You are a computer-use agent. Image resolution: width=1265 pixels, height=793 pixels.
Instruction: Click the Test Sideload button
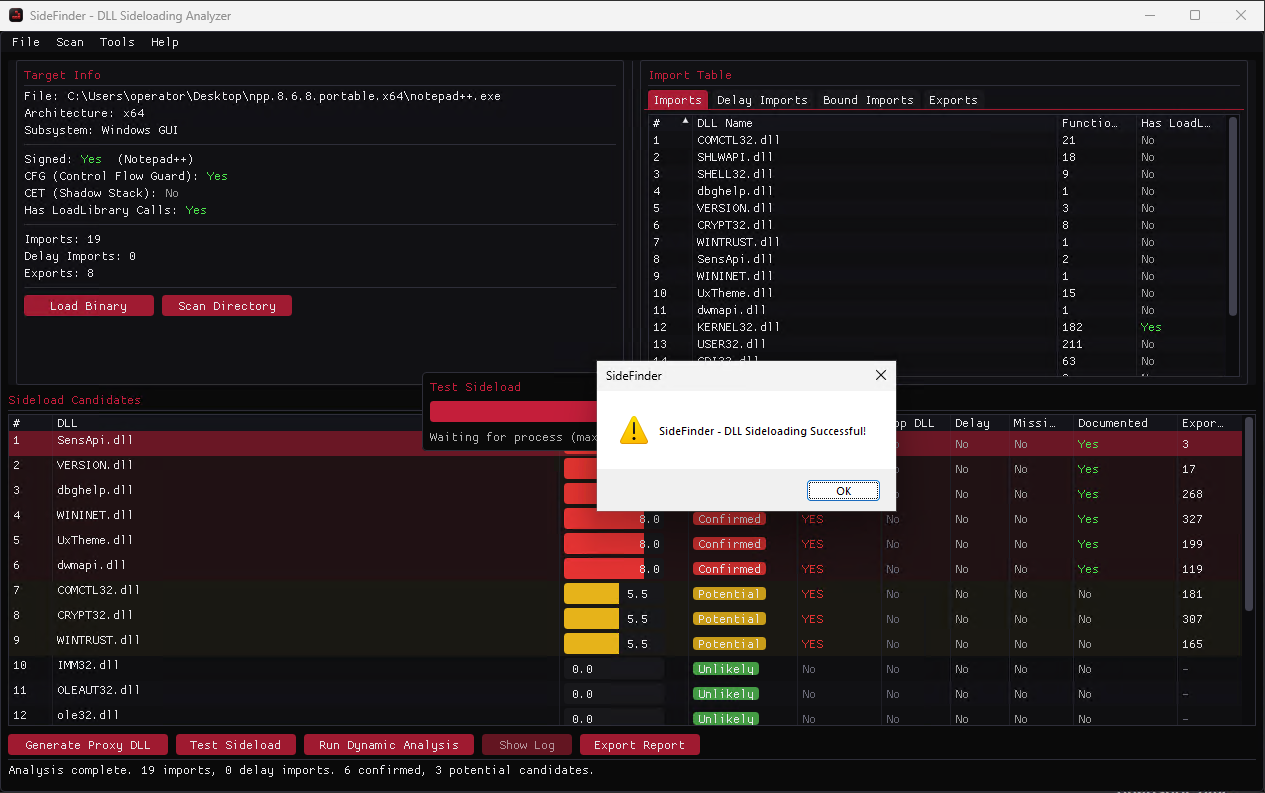tap(236, 745)
